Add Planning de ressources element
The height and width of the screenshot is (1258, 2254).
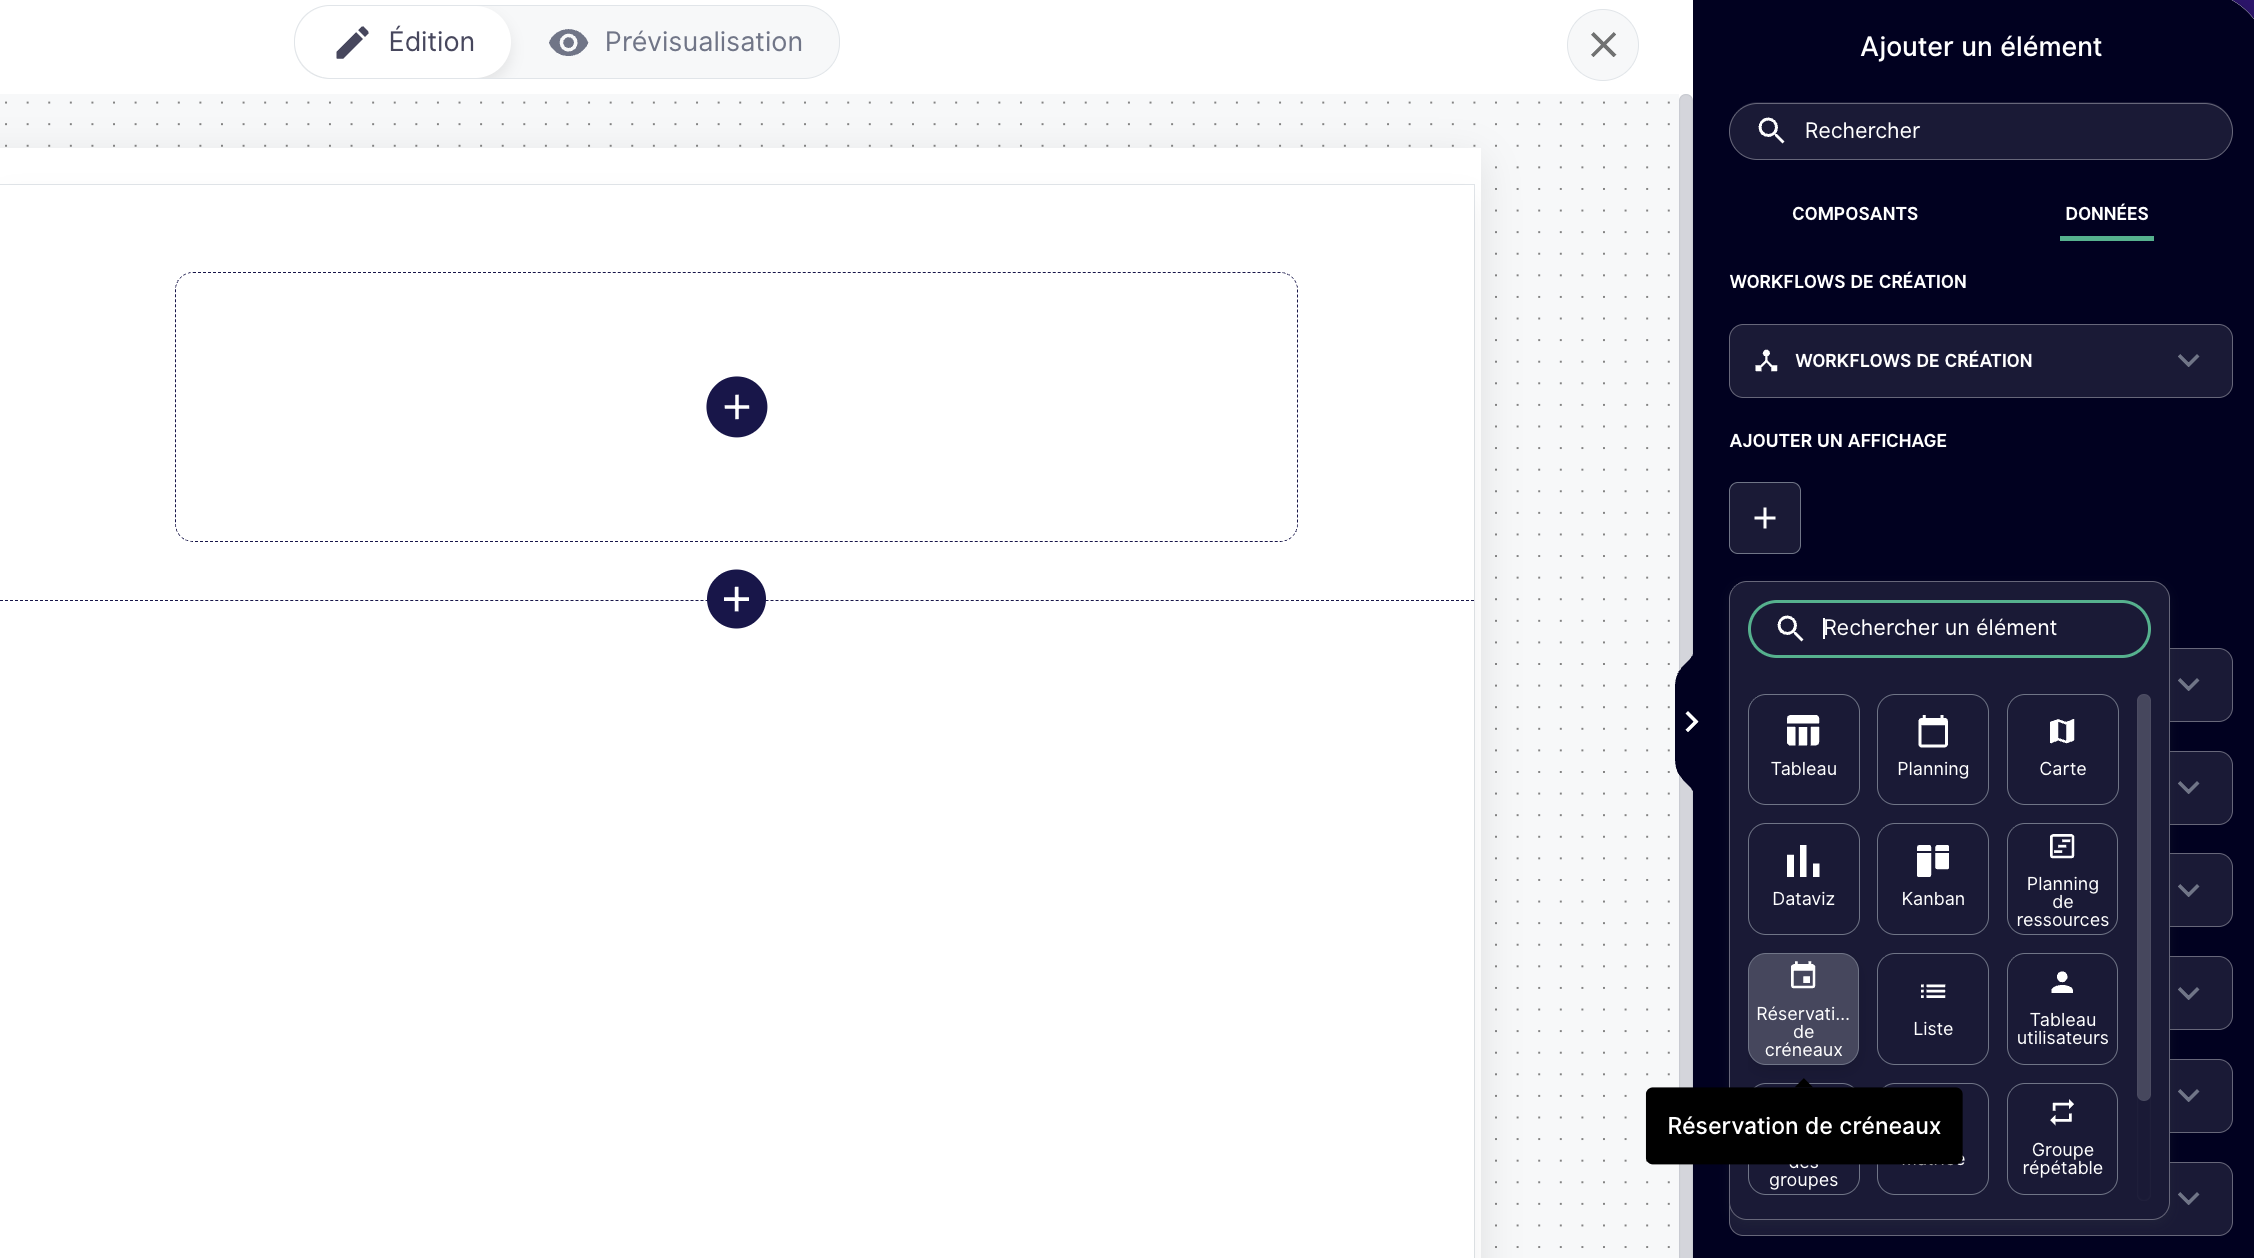coord(2062,878)
